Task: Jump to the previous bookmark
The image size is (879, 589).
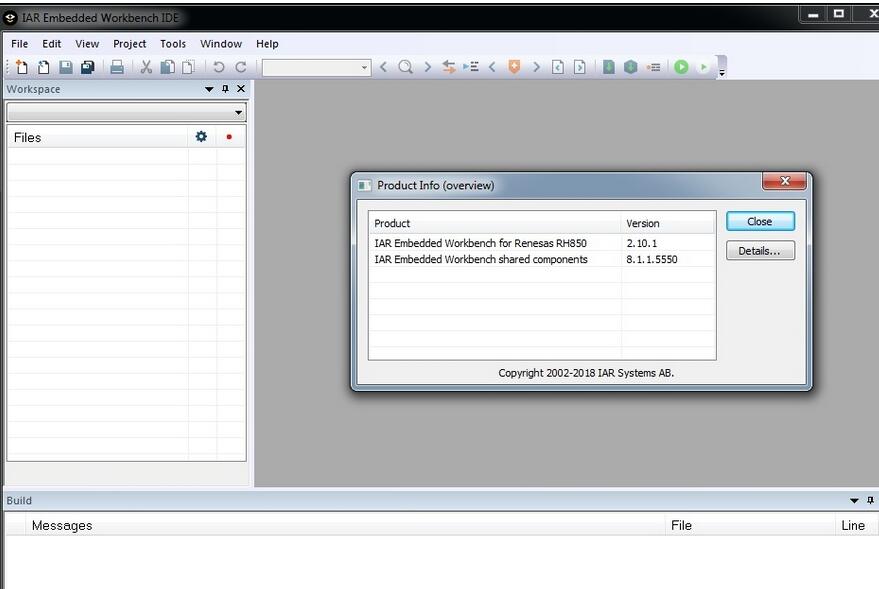Action: pos(492,67)
